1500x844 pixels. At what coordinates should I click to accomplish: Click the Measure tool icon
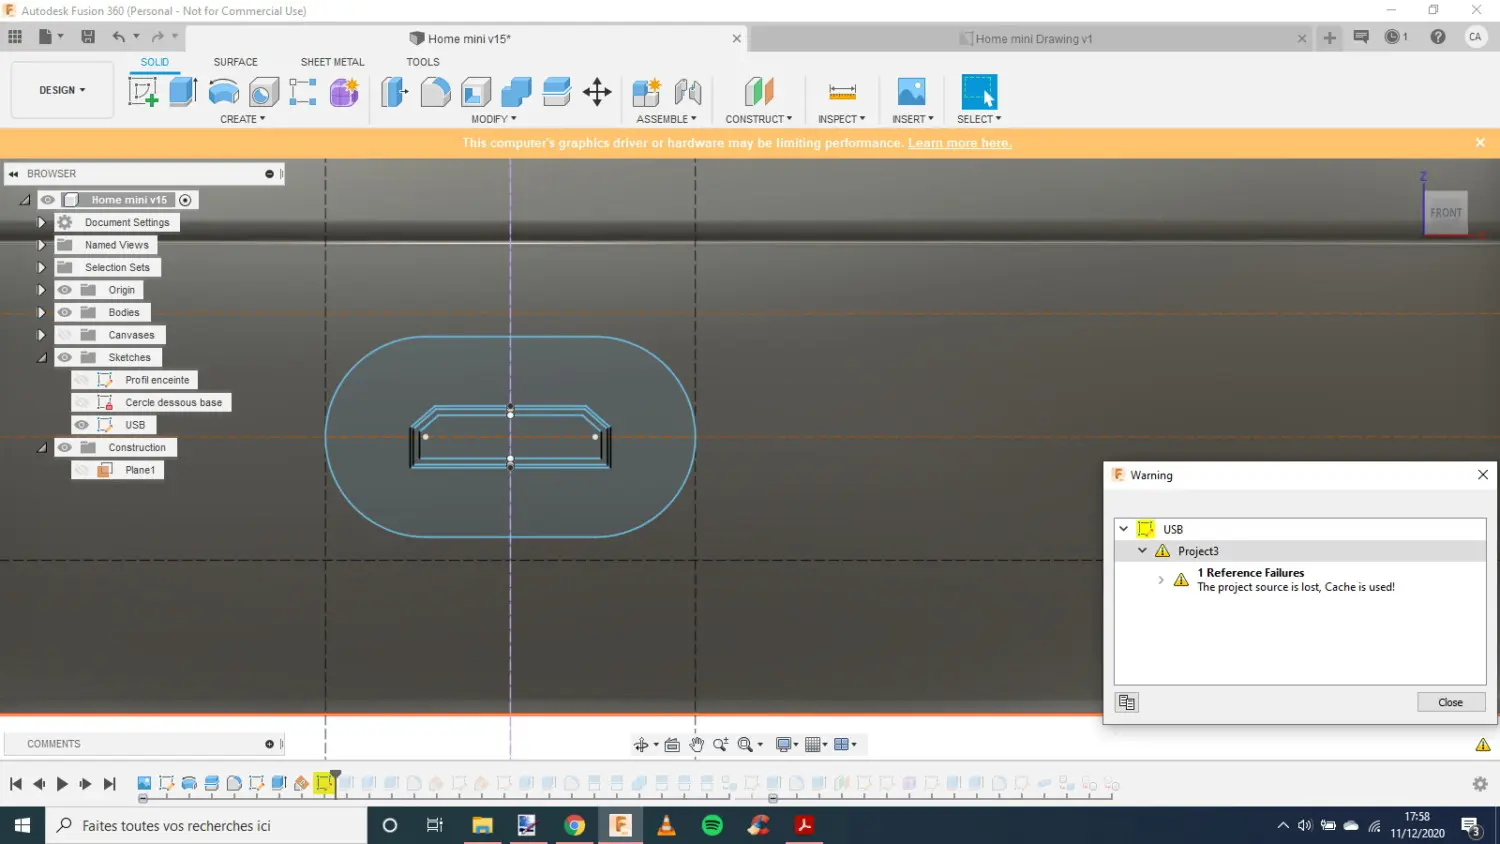(x=842, y=92)
